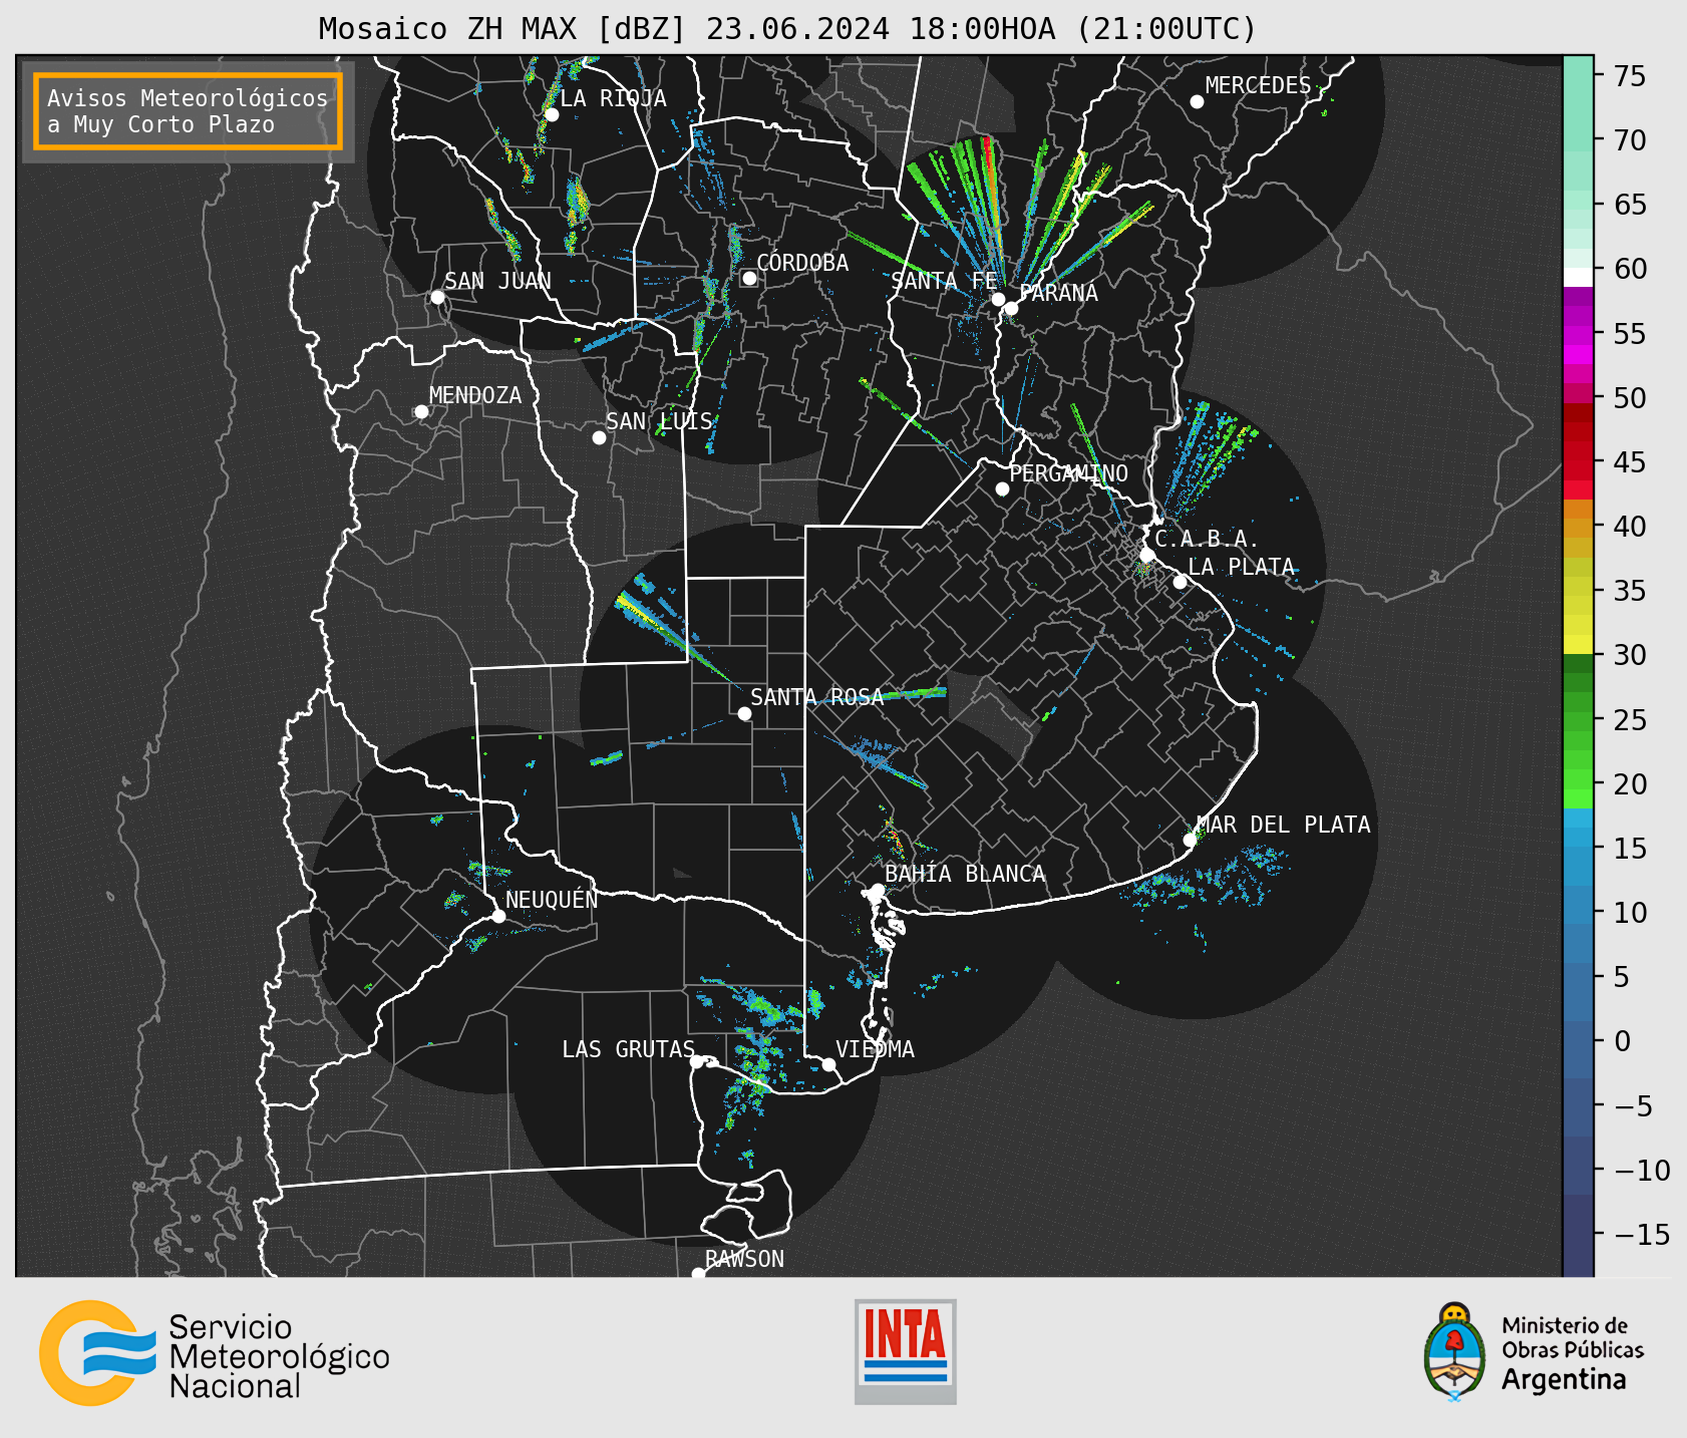Click the BAHÍA BLANCA city marker dot

(877, 890)
